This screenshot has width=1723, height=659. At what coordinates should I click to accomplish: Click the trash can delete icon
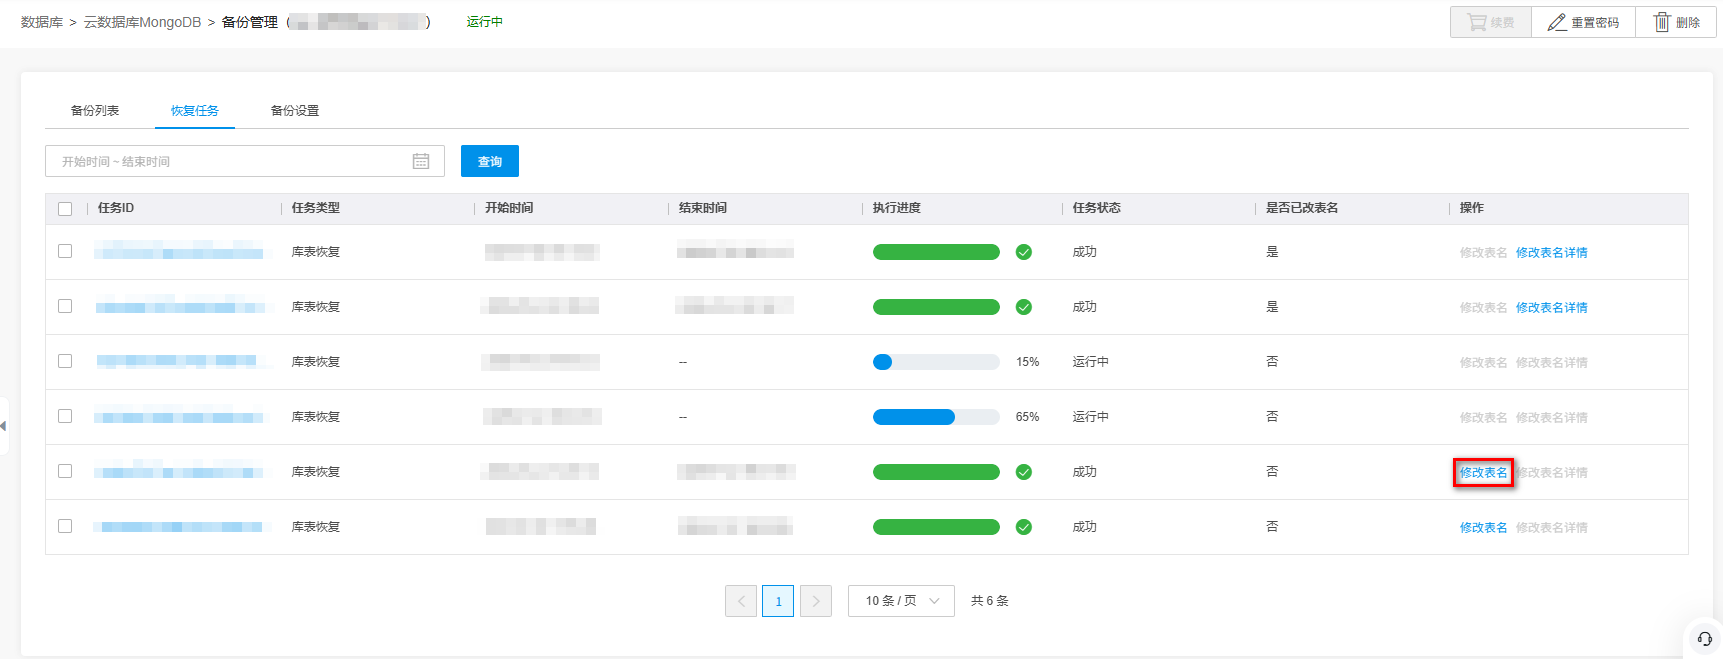1662,22
